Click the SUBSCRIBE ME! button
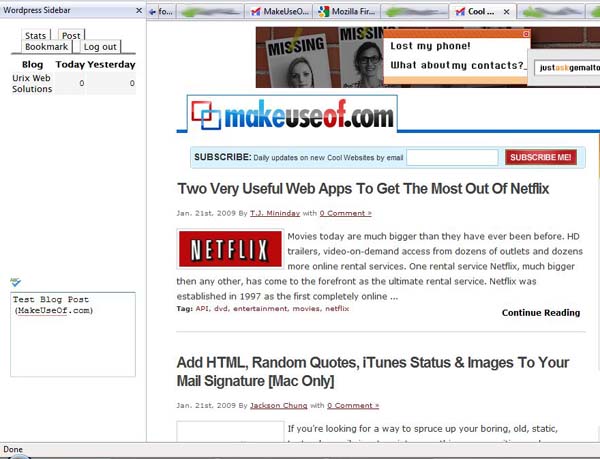Image resolution: width=600 pixels, height=459 pixels. tap(541, 157)
